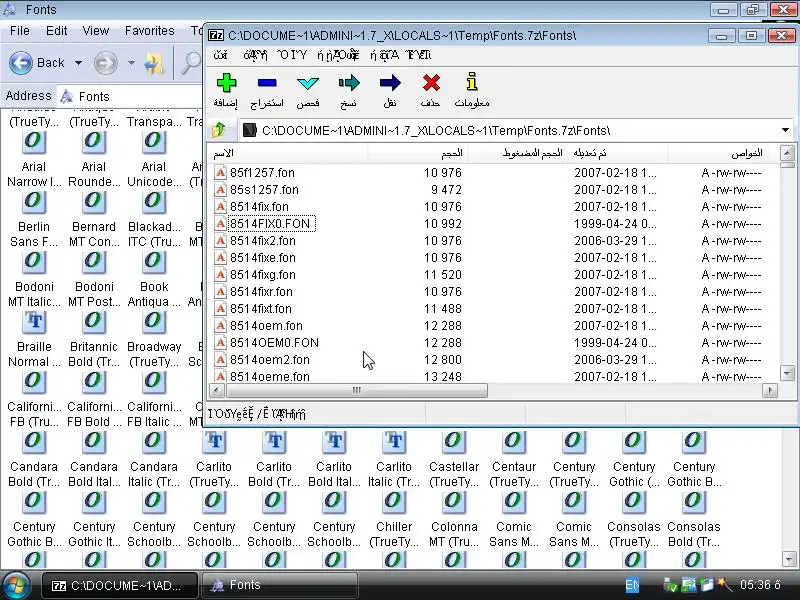Open the Edit menu in Fonts window
This screenshot has width=800, height=600.
tap(56, 31)
